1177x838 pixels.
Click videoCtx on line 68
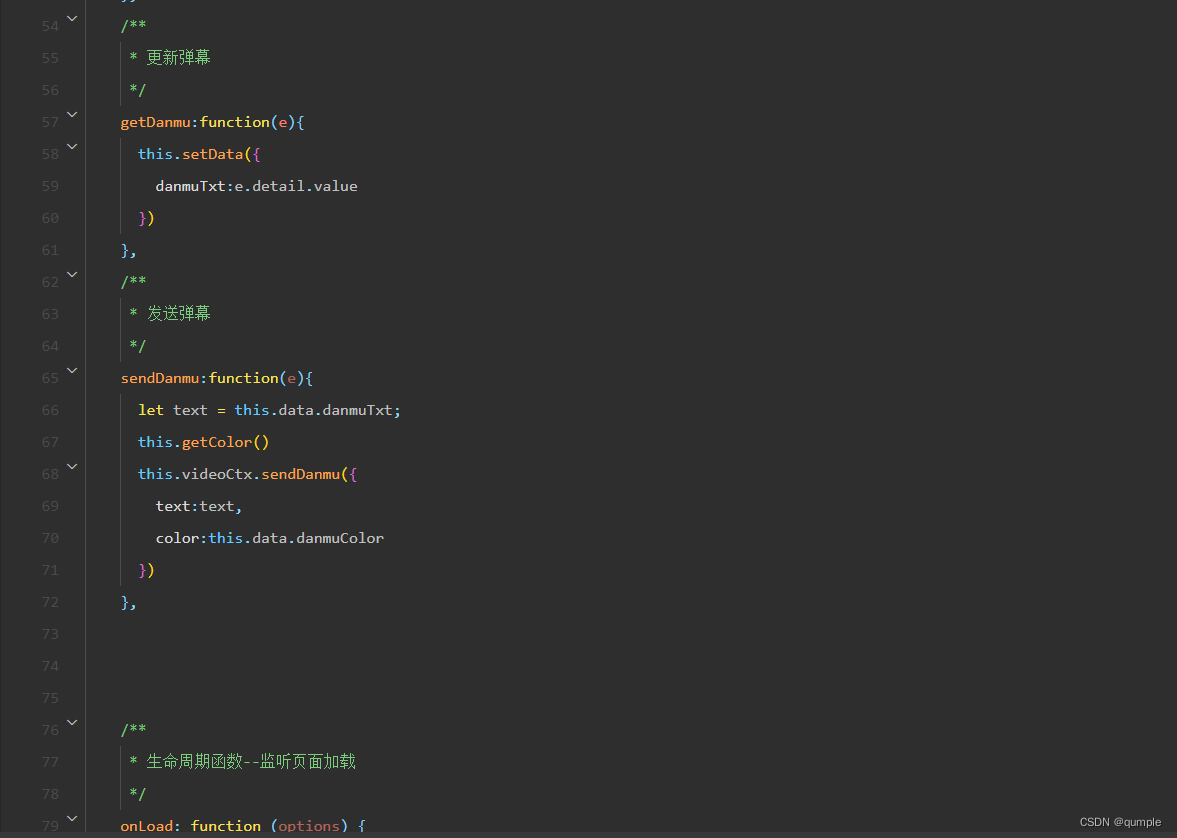click(217, 474)
